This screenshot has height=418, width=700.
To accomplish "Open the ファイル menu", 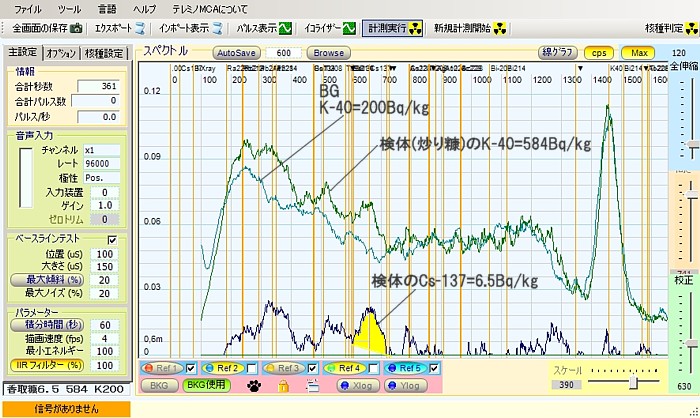I will tap(27, 9).
